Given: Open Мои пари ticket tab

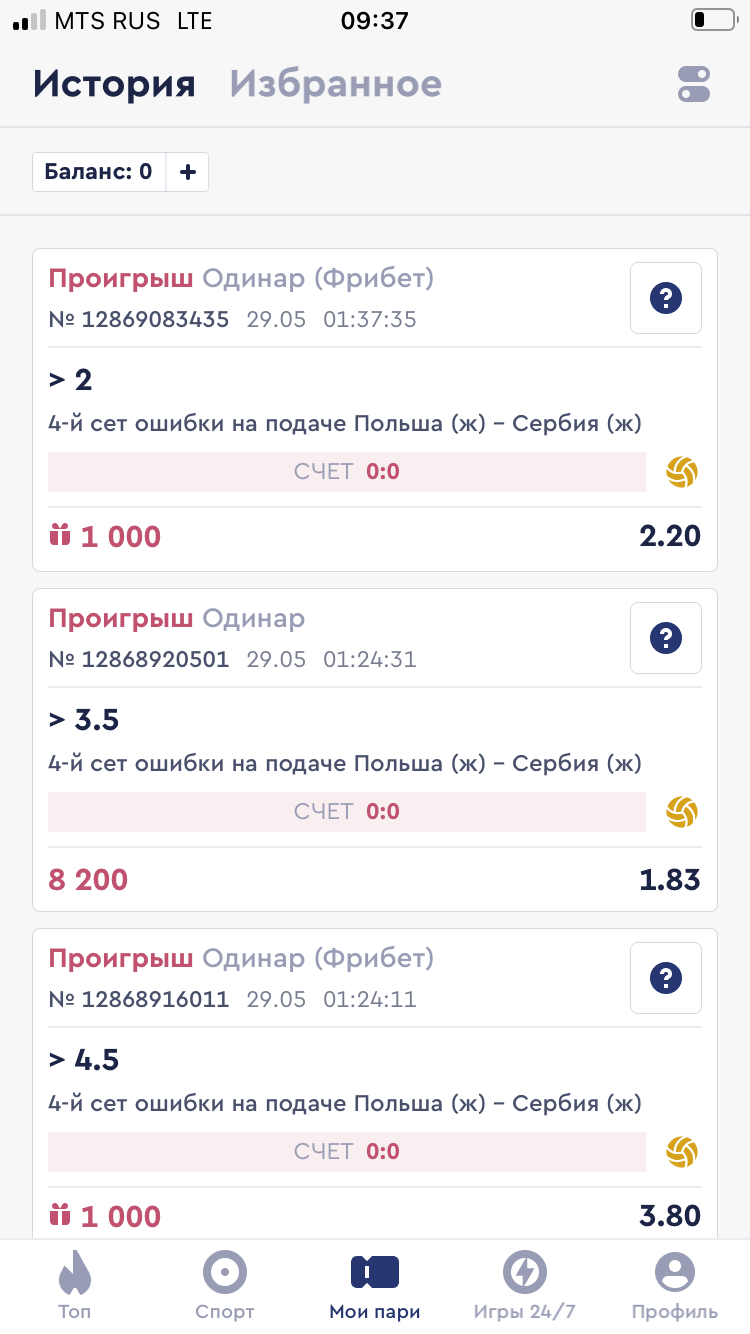Looking at the screenshot, I should click(x=375, y=1285).
